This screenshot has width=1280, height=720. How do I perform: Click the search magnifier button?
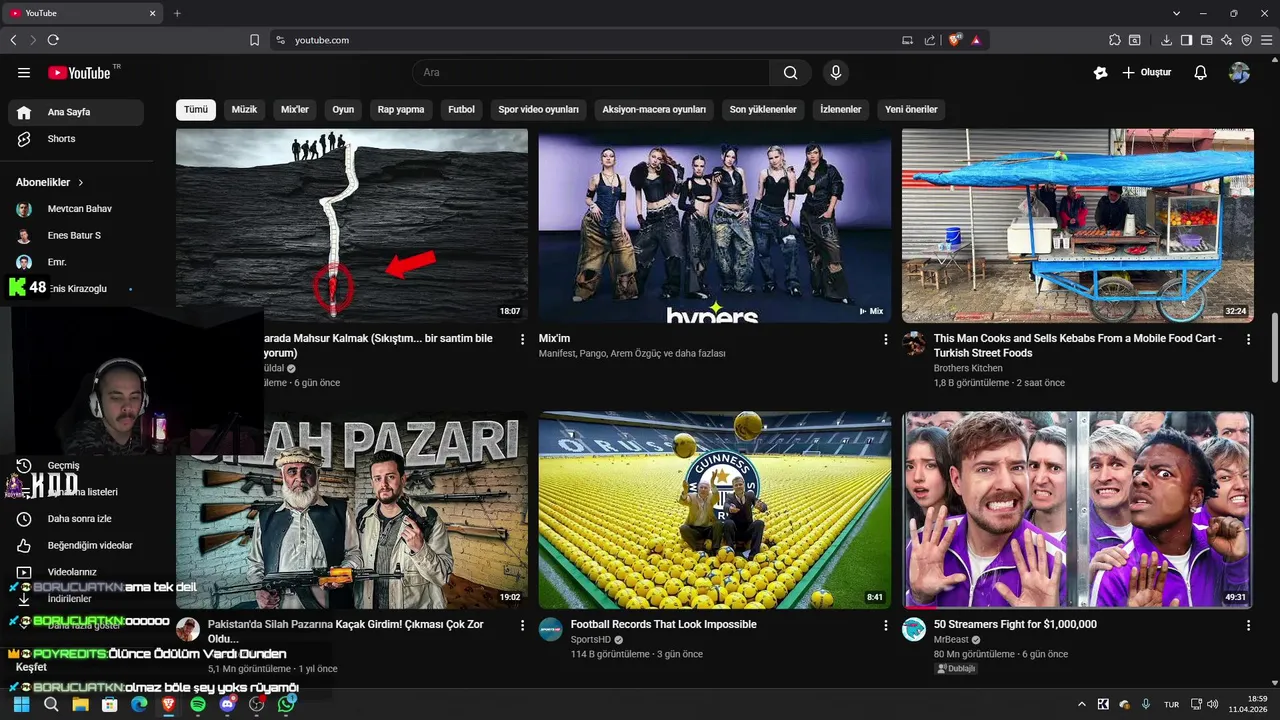pyautogui.click(x=790, y=72)
